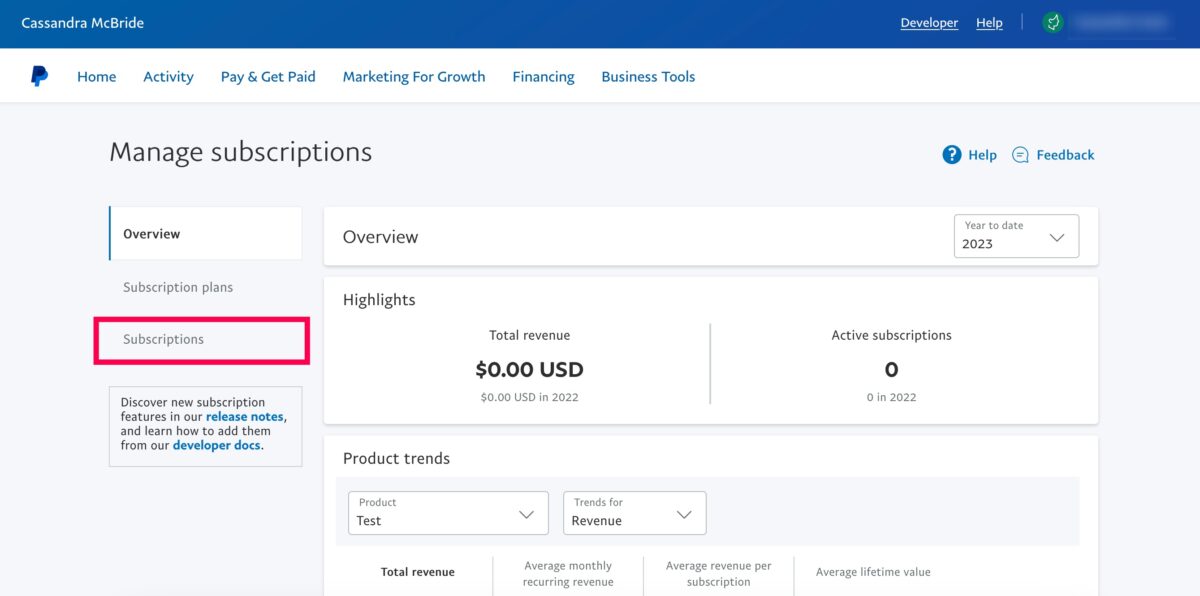The width and height of the screenshot is (1200, 596).
Task: Select the Overview sidebar tab
Action: (x=206, y=234)
